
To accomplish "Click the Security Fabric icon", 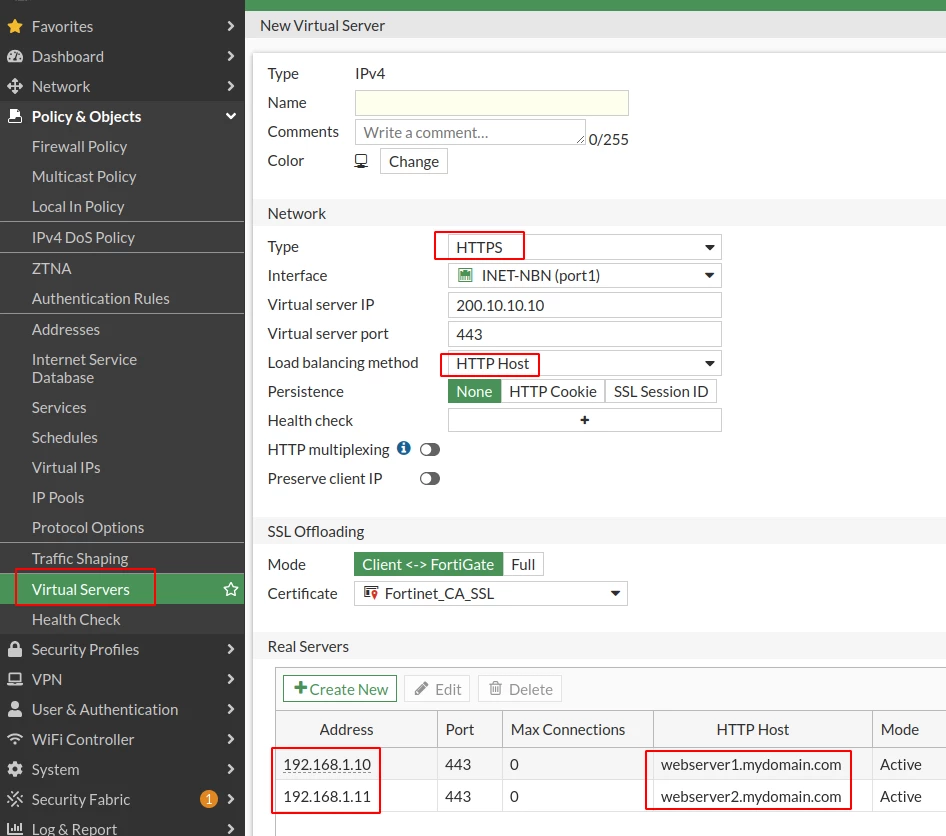I will pos(15,799).
